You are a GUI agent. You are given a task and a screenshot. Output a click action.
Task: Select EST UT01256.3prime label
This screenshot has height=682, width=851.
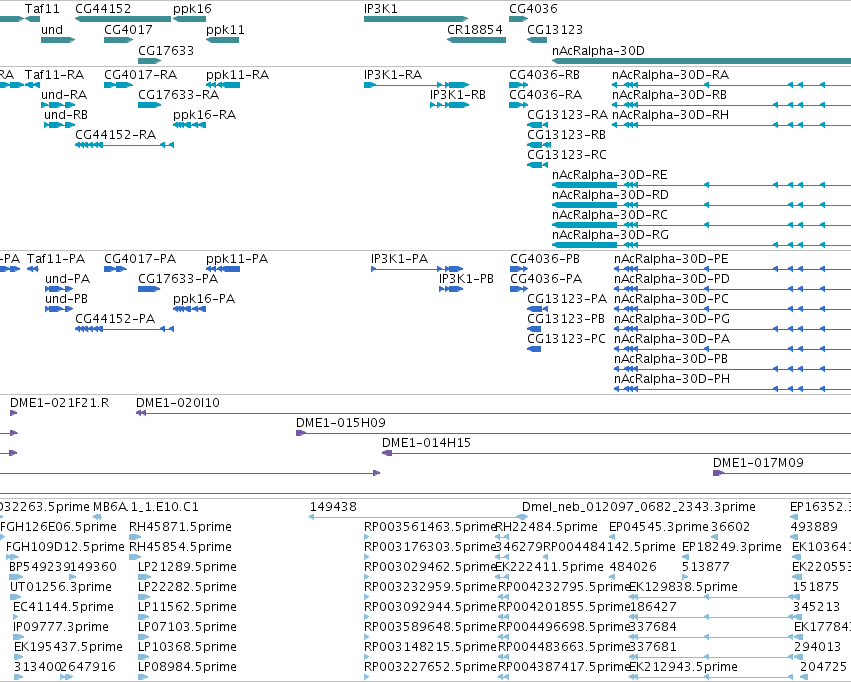coord(61,587)
